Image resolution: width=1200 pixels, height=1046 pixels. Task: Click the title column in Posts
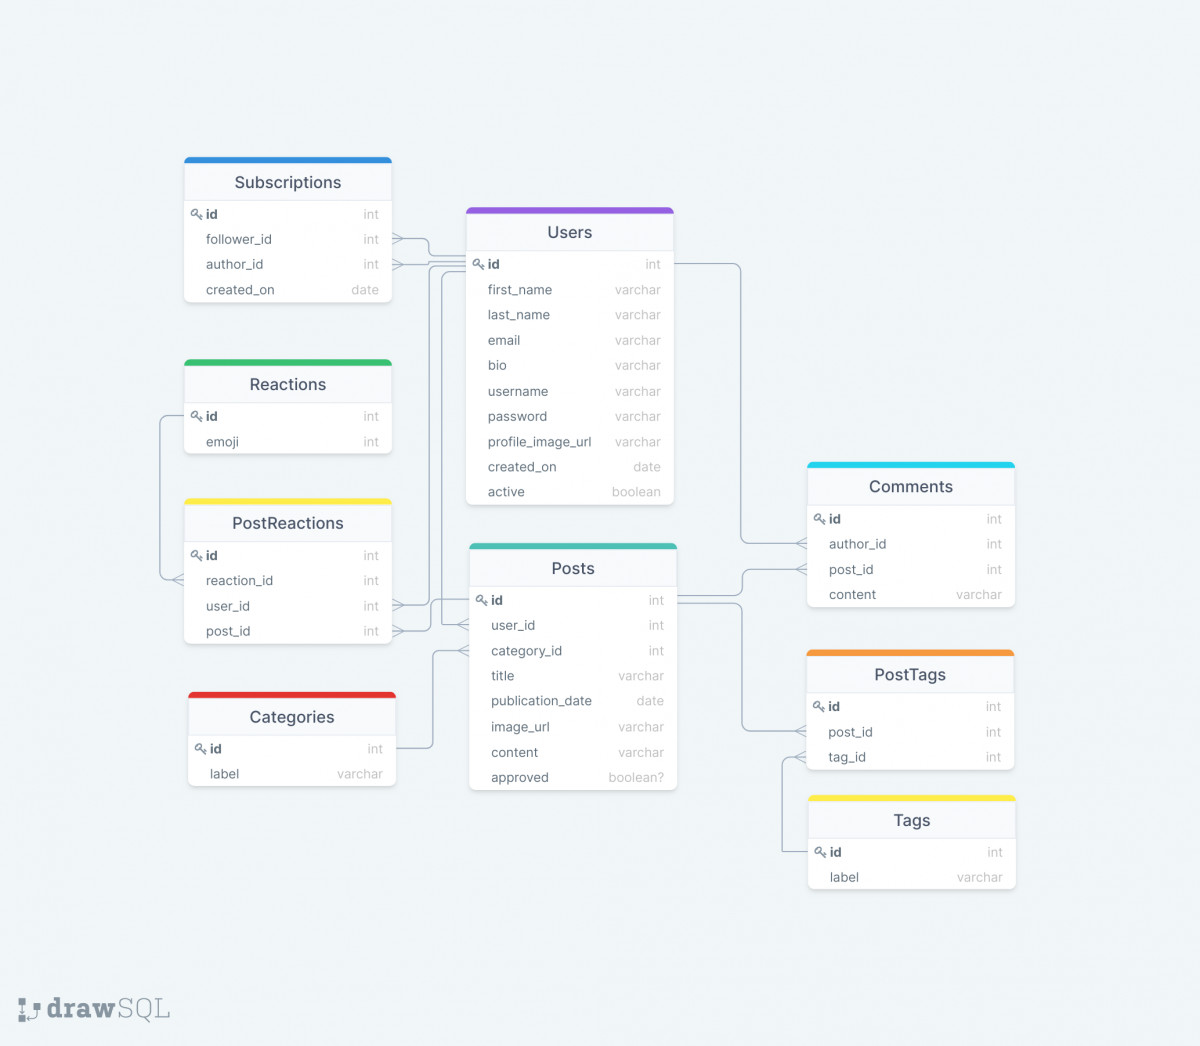(x=573, y=676)
